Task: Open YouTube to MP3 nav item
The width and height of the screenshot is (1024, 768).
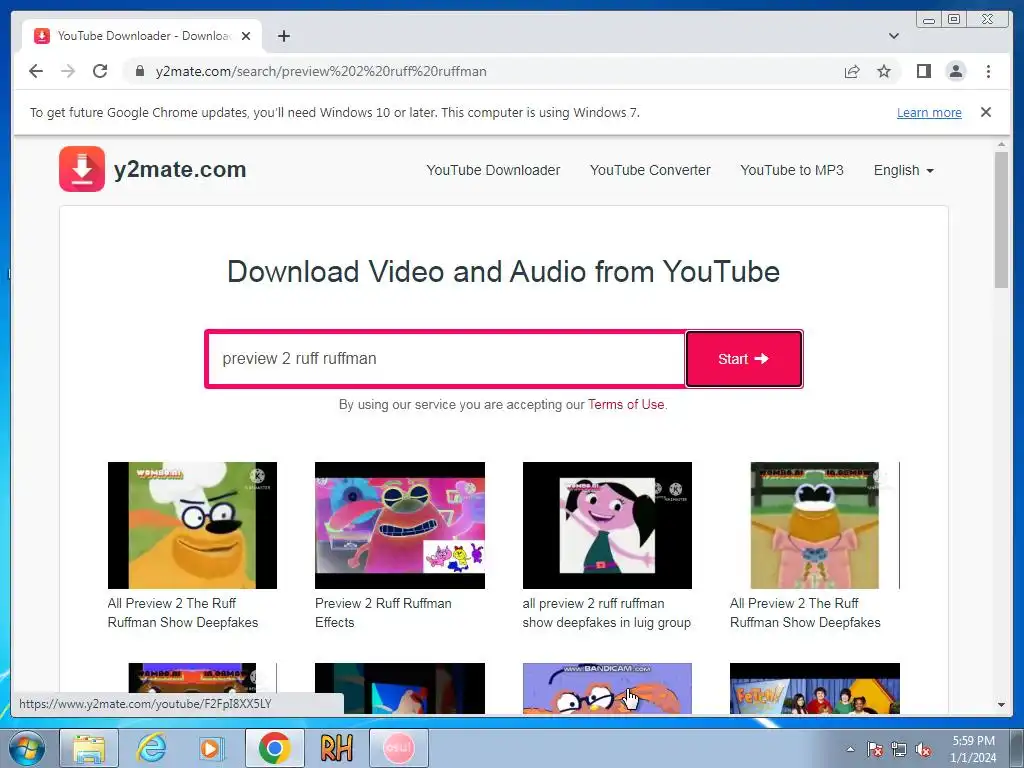Action: pos(792,170)
